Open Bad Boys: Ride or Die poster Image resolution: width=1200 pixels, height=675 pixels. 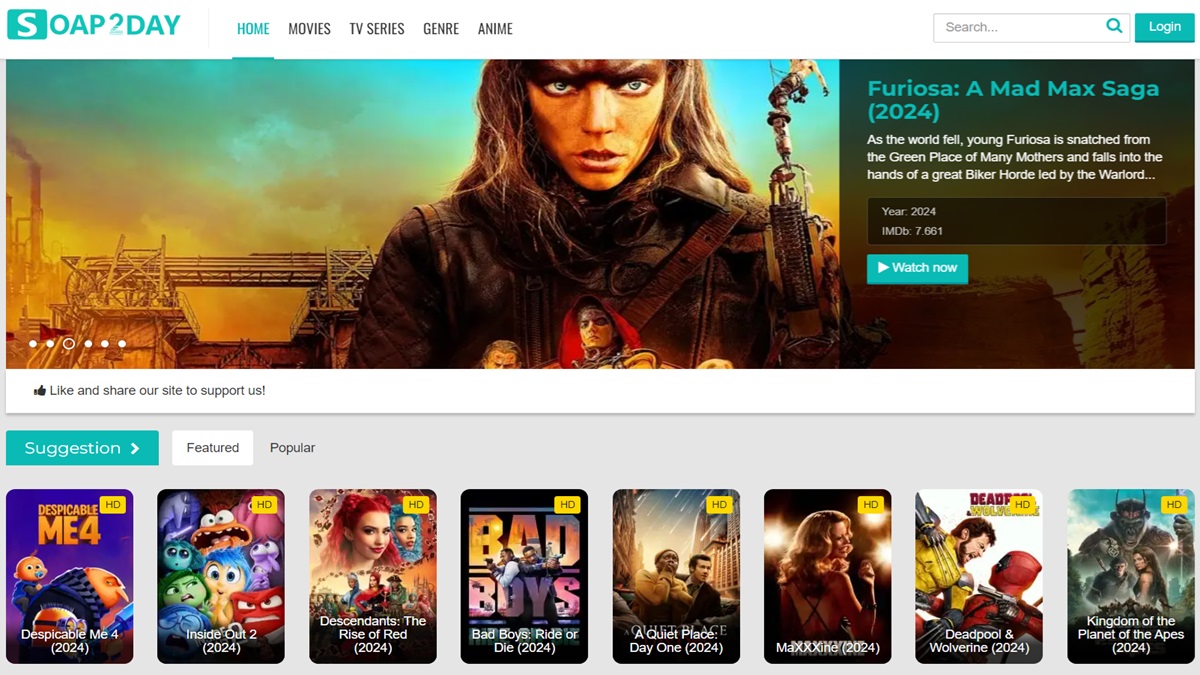524,576
